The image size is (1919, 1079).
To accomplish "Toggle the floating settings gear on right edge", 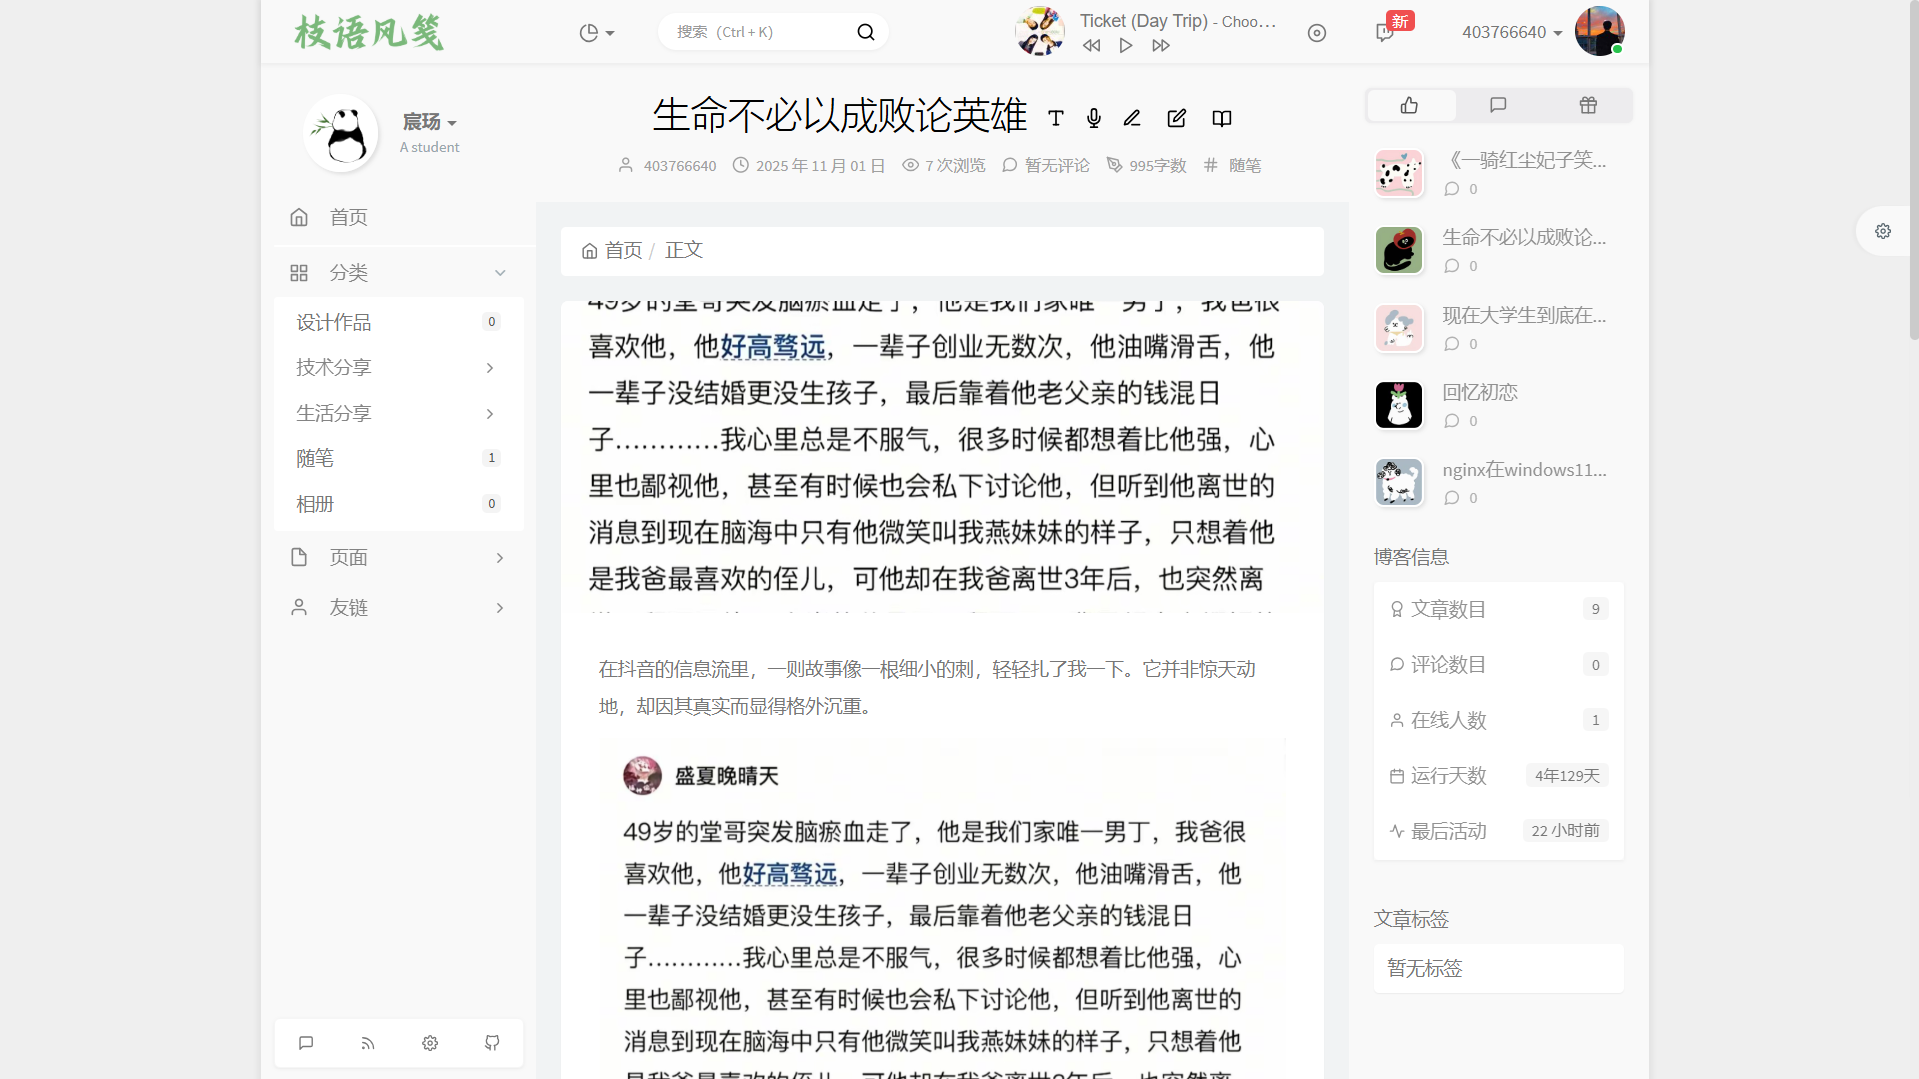I will (x=1882, y=230).
